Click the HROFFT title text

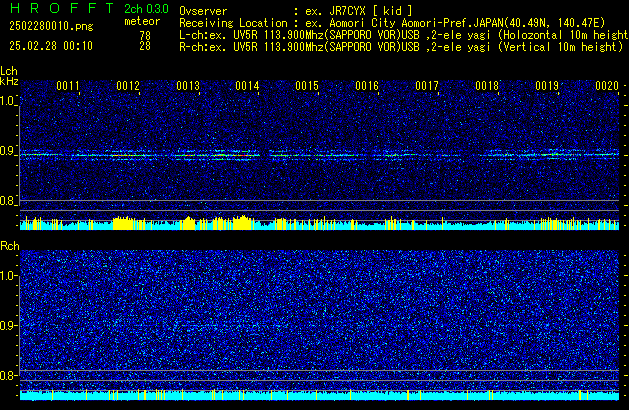62,8
